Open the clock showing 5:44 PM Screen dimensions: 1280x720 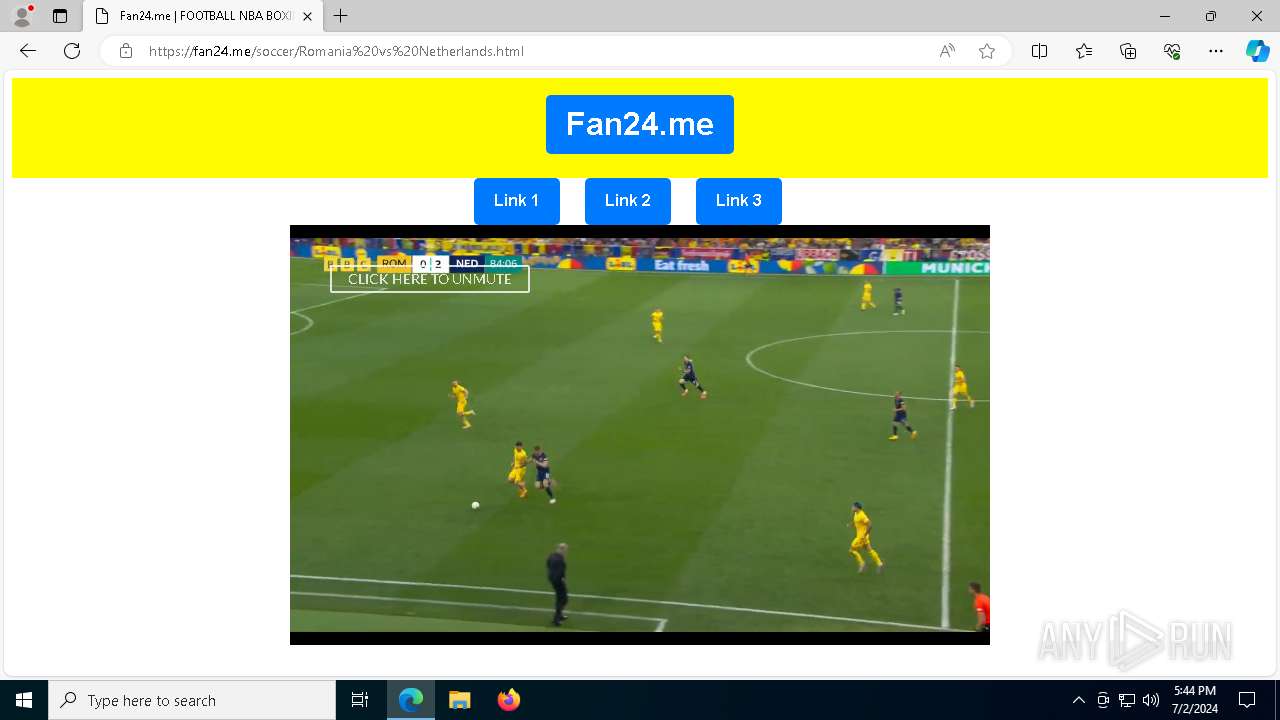click(x=1195, y=700)
